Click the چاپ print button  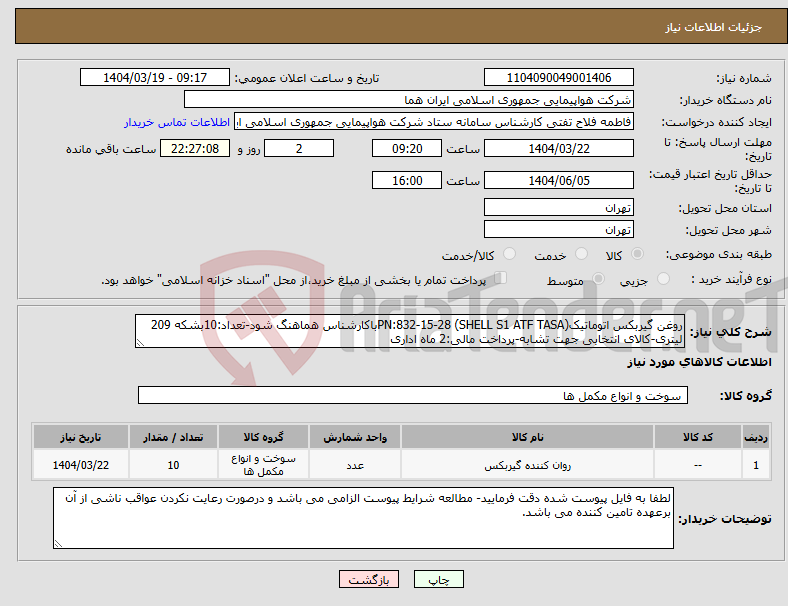438,579
